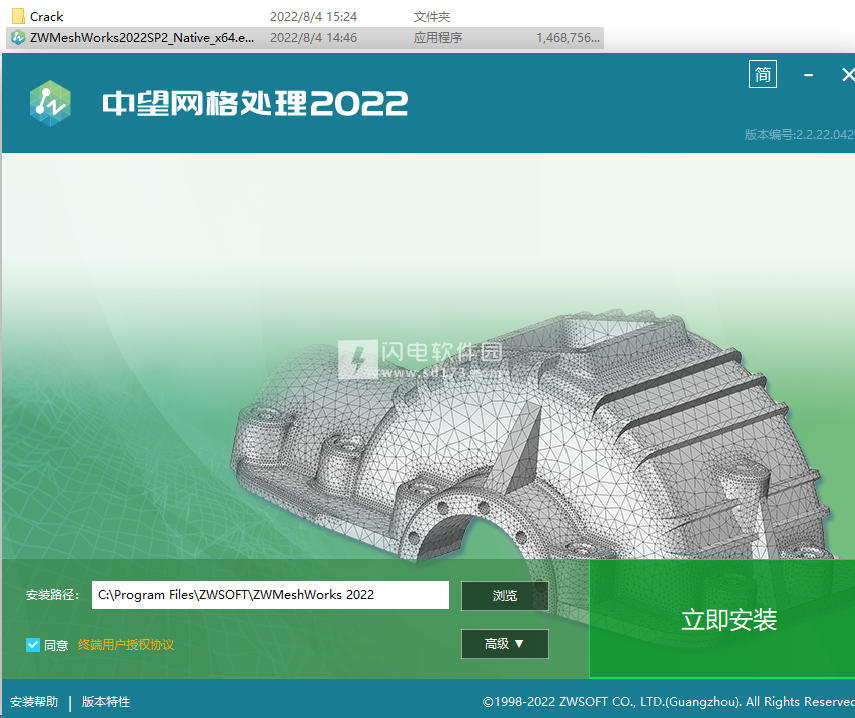Image resolution: width=855 pixels, height=718 pixels.
Task: Expand the 高级 advanced options dropdown
Action: (x=504, y=644)
